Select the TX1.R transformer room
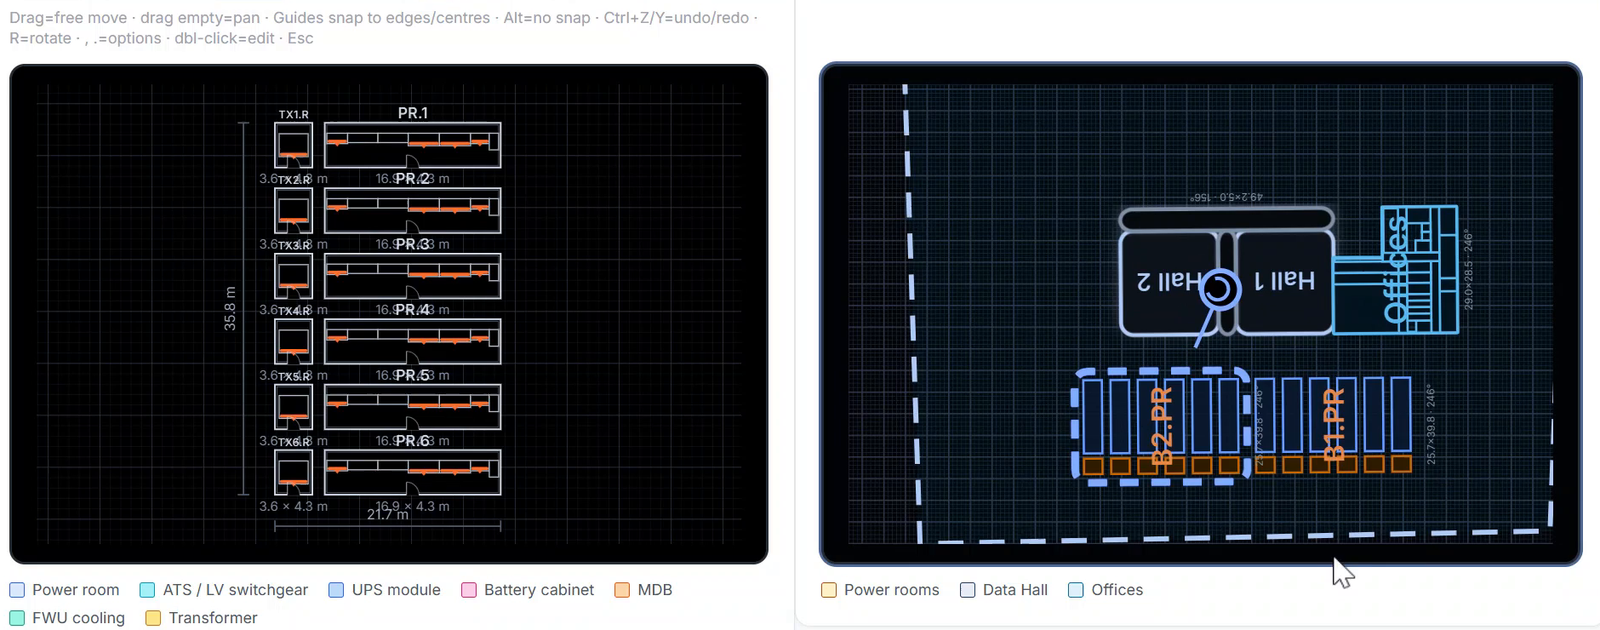 click(x=293, y=145)
